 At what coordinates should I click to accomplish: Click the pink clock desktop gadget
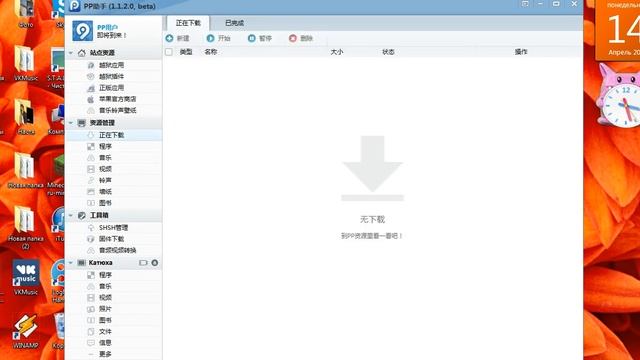[619, 96]
